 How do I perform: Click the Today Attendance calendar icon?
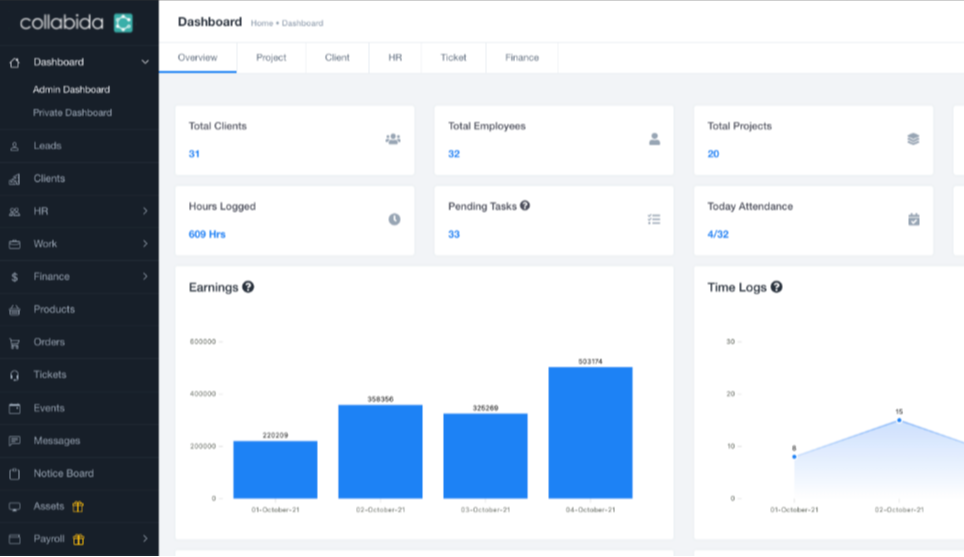[913, 219]
